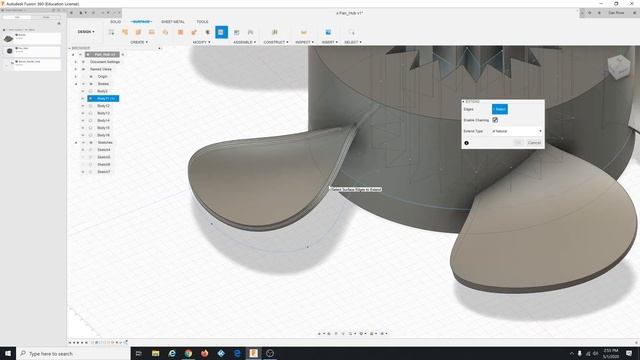Open the CONSTRUCT dropdown menu
640x360 pixels.
276,42
